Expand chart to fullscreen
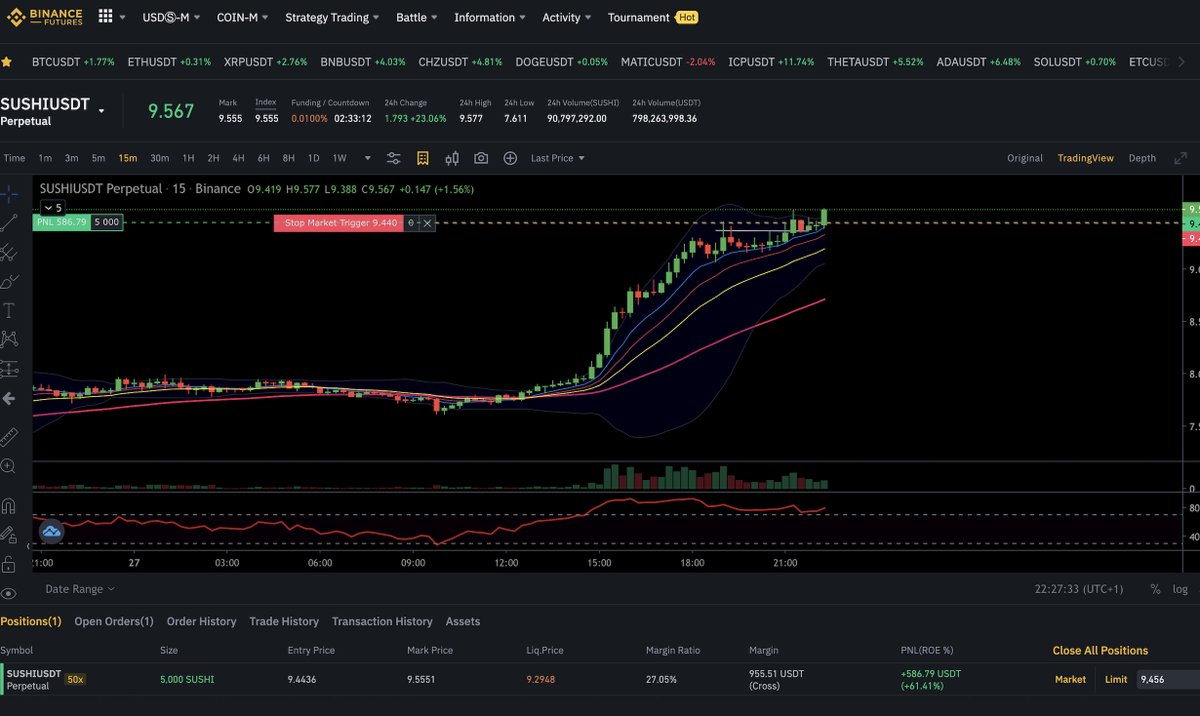 pyautogui.click(x=1181, y=158)
